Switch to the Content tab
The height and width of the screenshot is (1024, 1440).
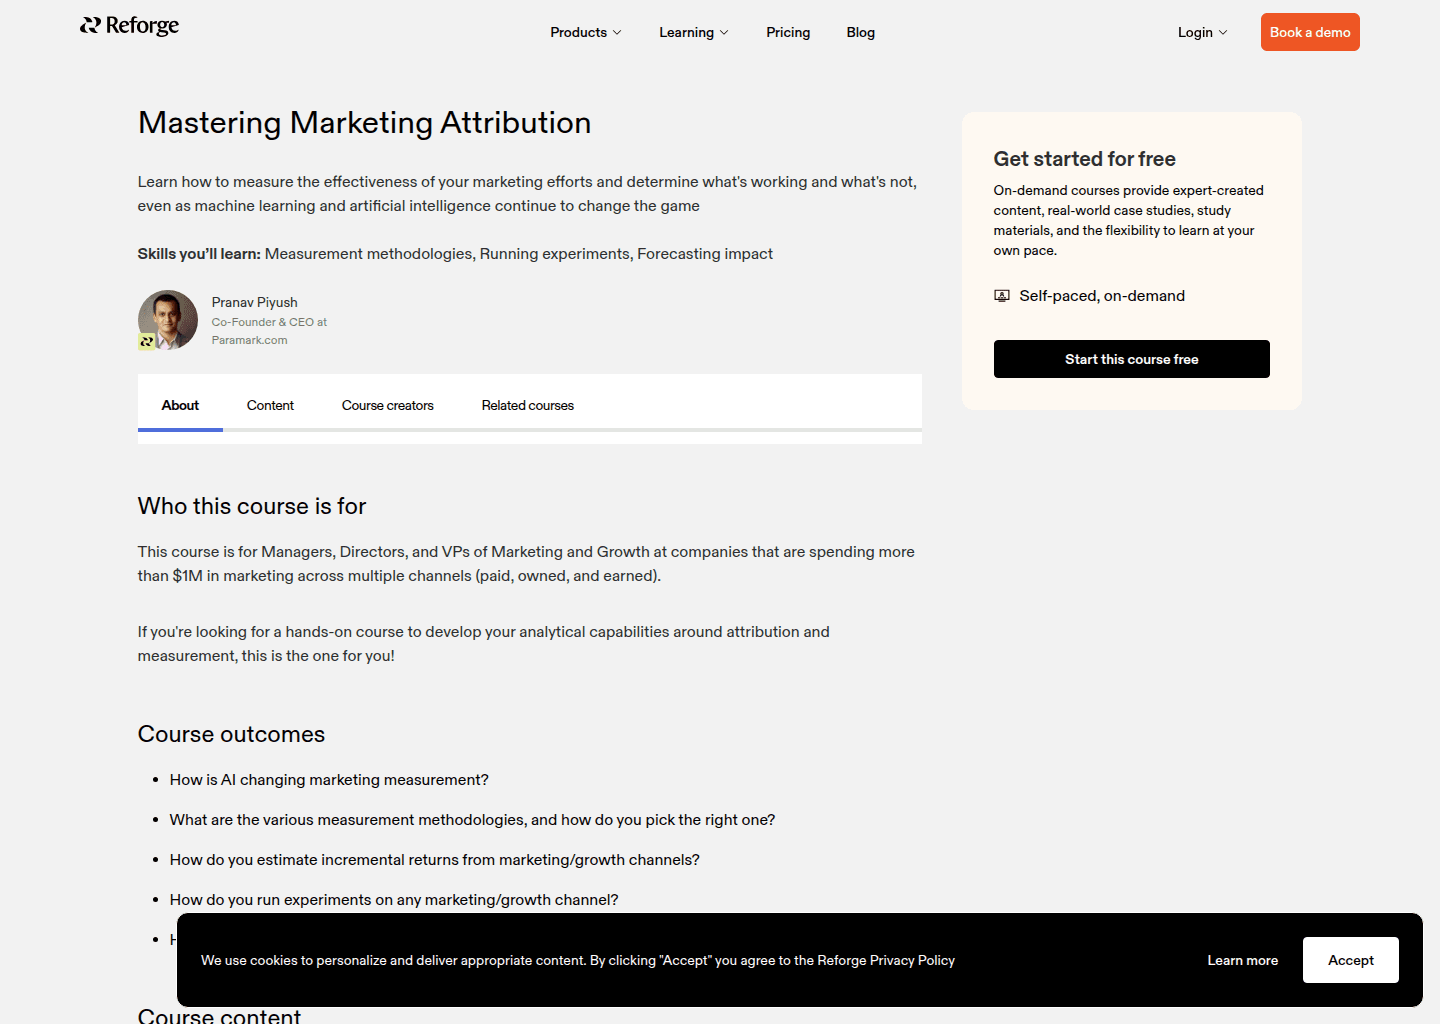point(270,405)
